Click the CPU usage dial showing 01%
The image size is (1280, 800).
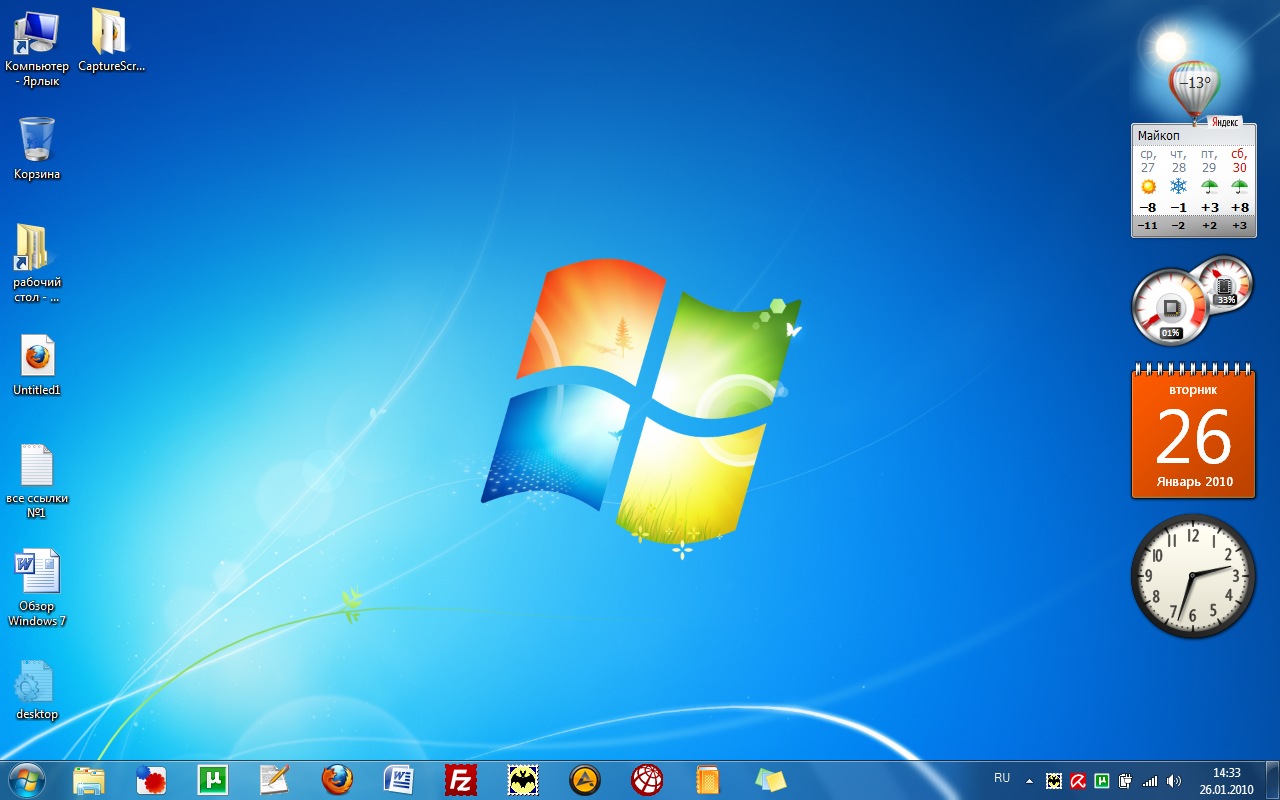1170,308
